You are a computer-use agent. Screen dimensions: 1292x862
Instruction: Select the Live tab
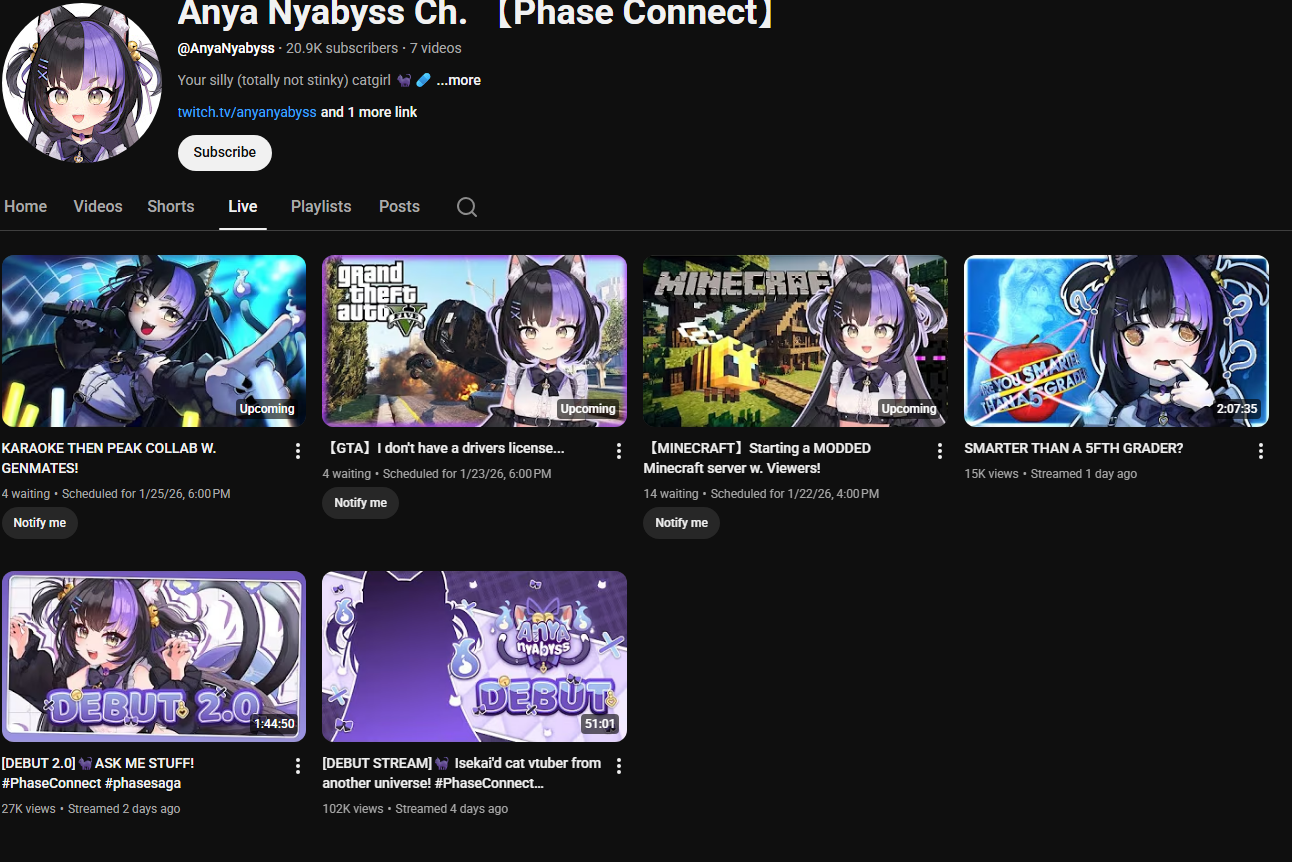coord(243,206)
